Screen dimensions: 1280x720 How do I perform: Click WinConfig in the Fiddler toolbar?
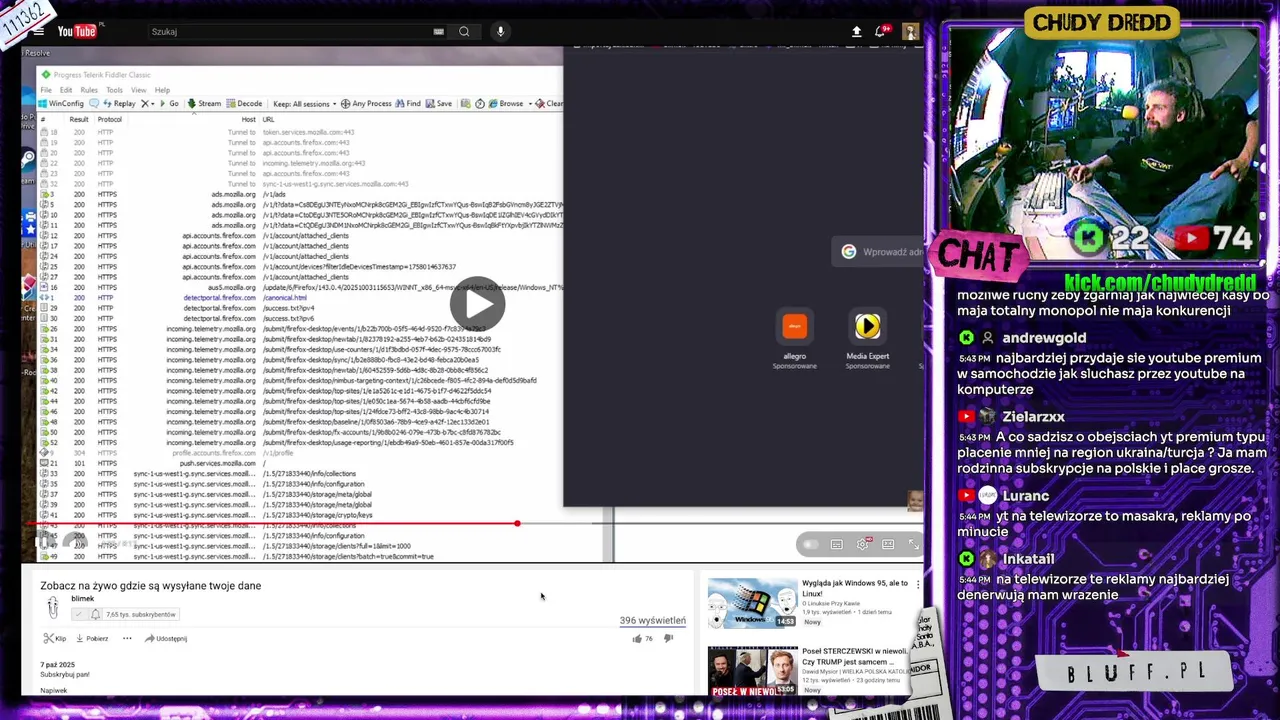[61, 103]
